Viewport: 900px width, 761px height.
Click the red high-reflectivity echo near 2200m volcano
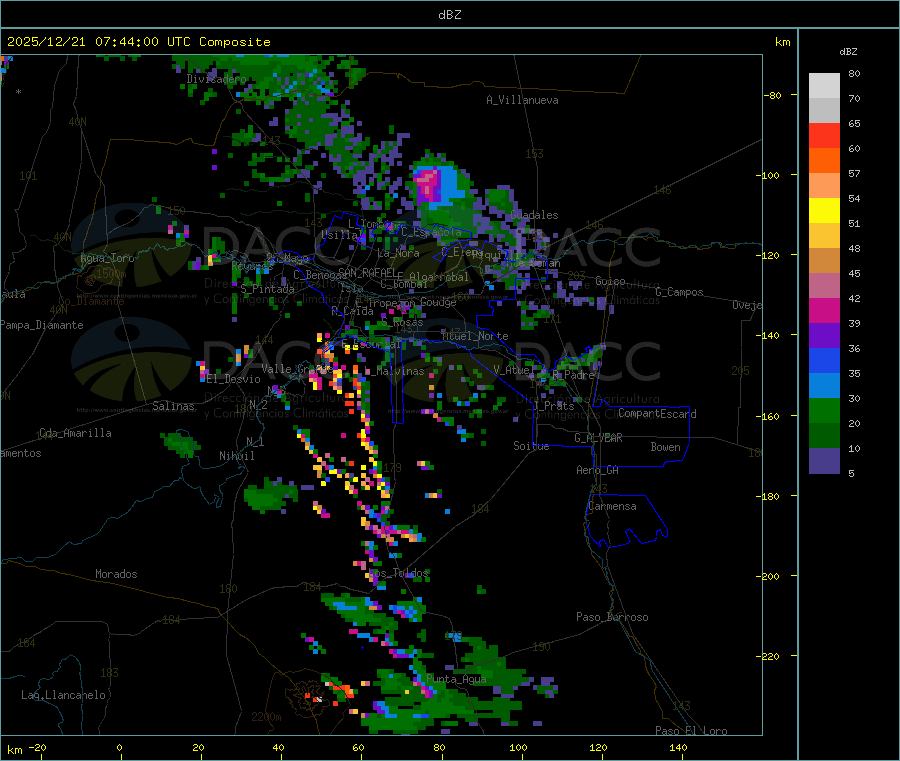tap(343, 689)
